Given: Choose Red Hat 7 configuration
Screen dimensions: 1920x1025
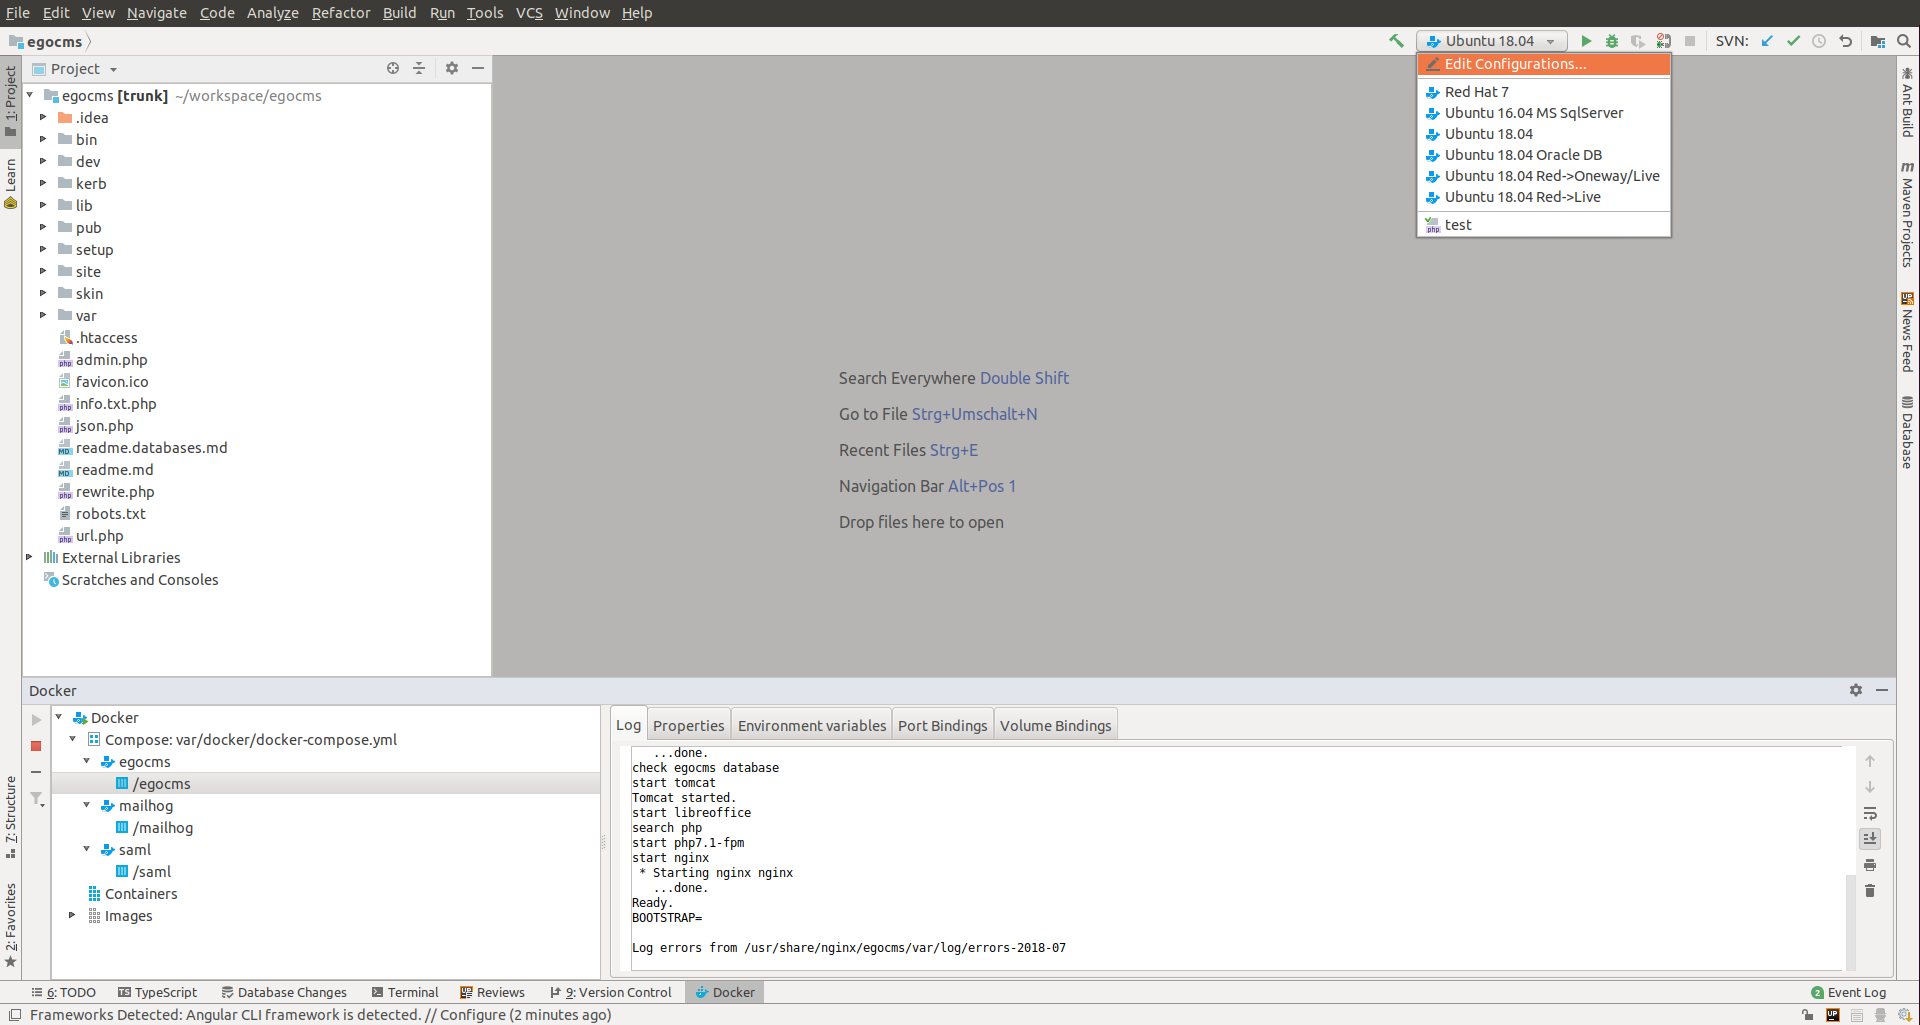Looking at the screenshot, I should pyautogui.click(x=1544, y=92).
